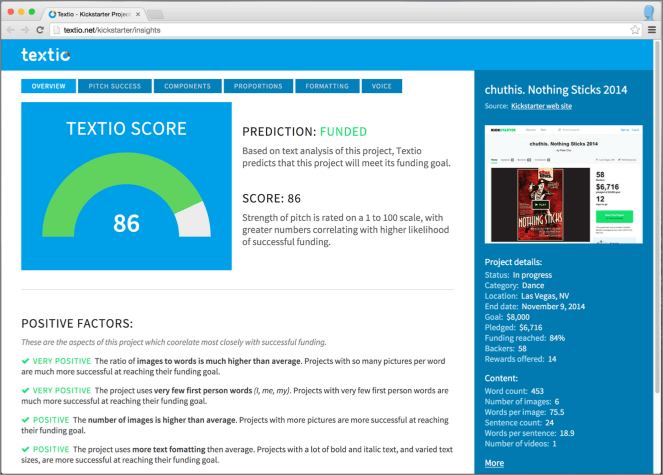
Task: Click the project title chuthis. Nothing Sticks 2014
Action: [x=556, y=90]
